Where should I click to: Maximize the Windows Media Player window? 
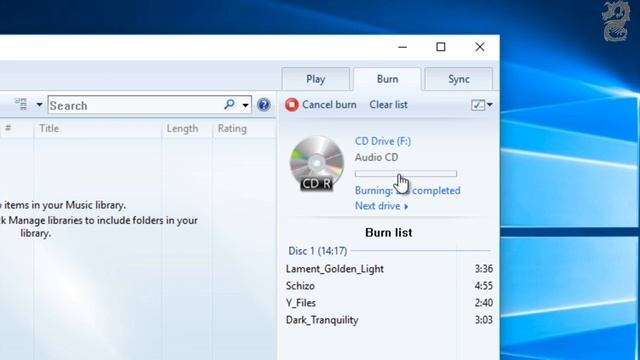click(x=441, y=47)
